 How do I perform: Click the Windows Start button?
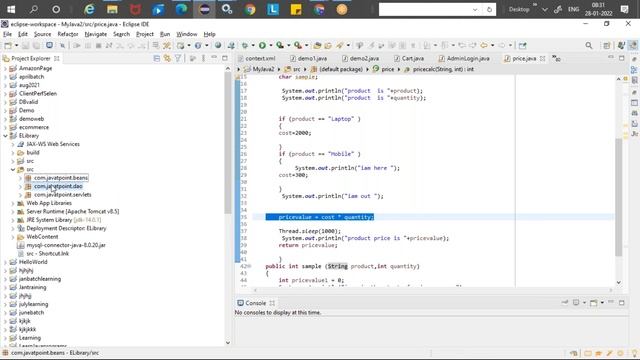(11, 9)
